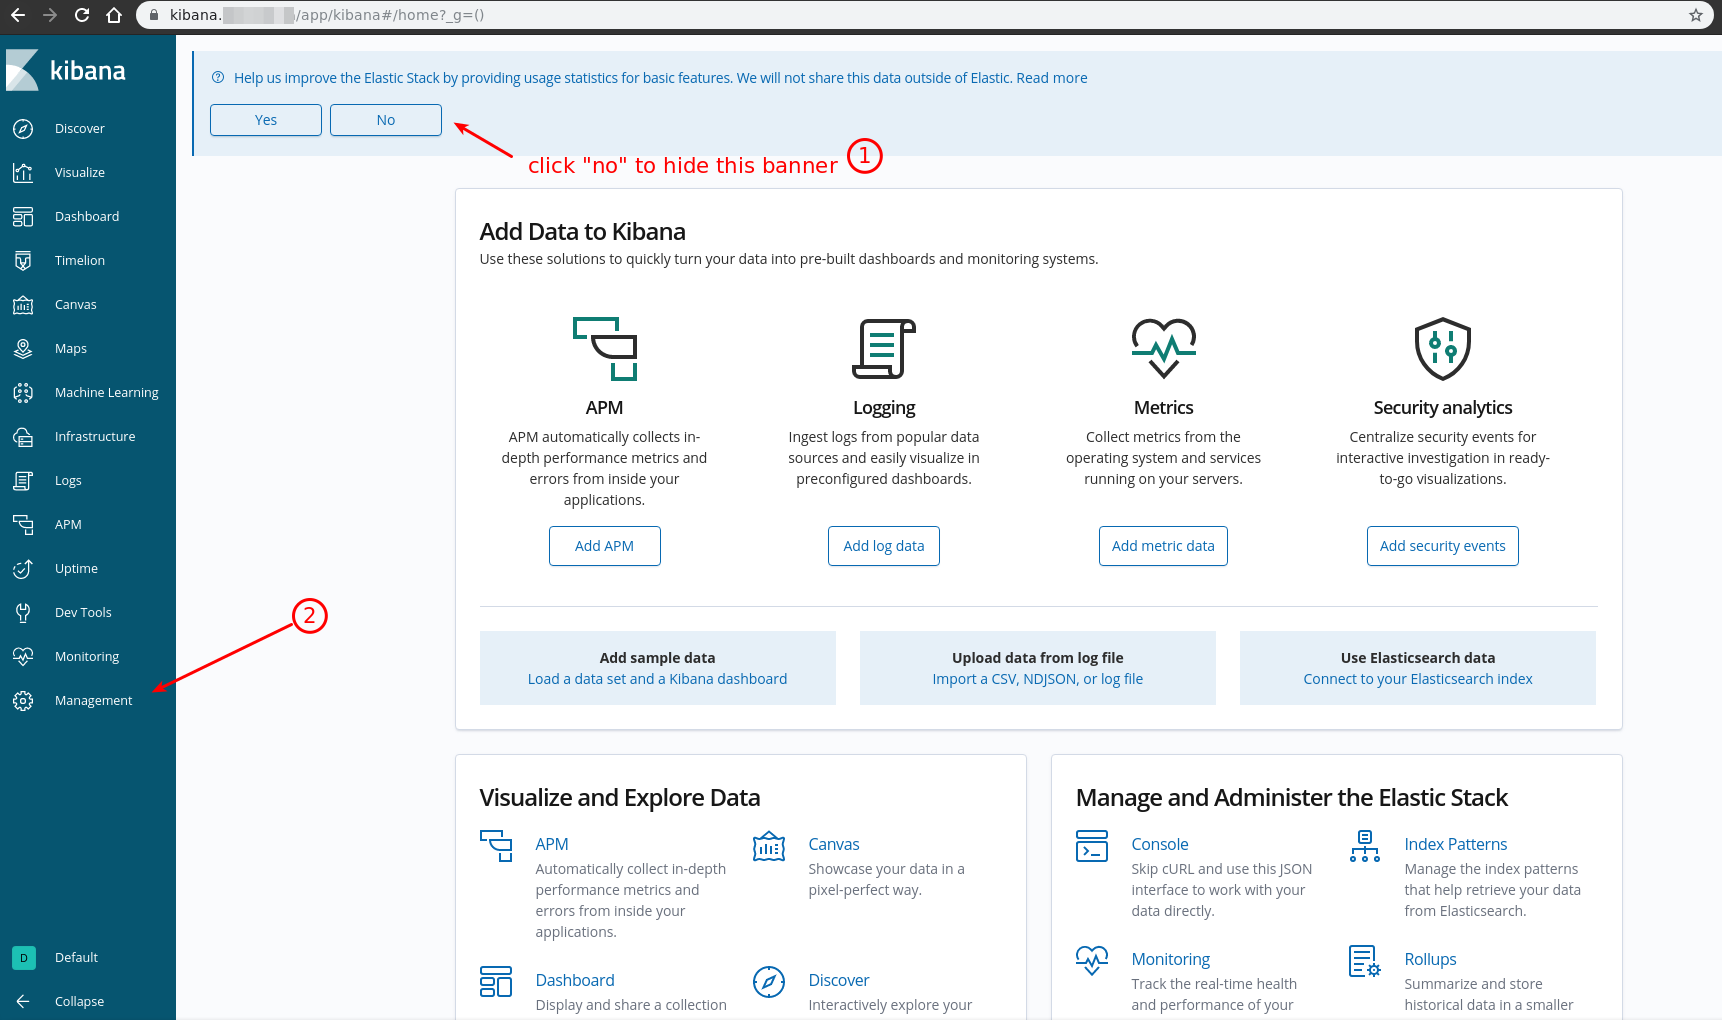Open Monitoring link under Manage section
This screenshot has width=1722, height=1020.
pos(1171,960)
